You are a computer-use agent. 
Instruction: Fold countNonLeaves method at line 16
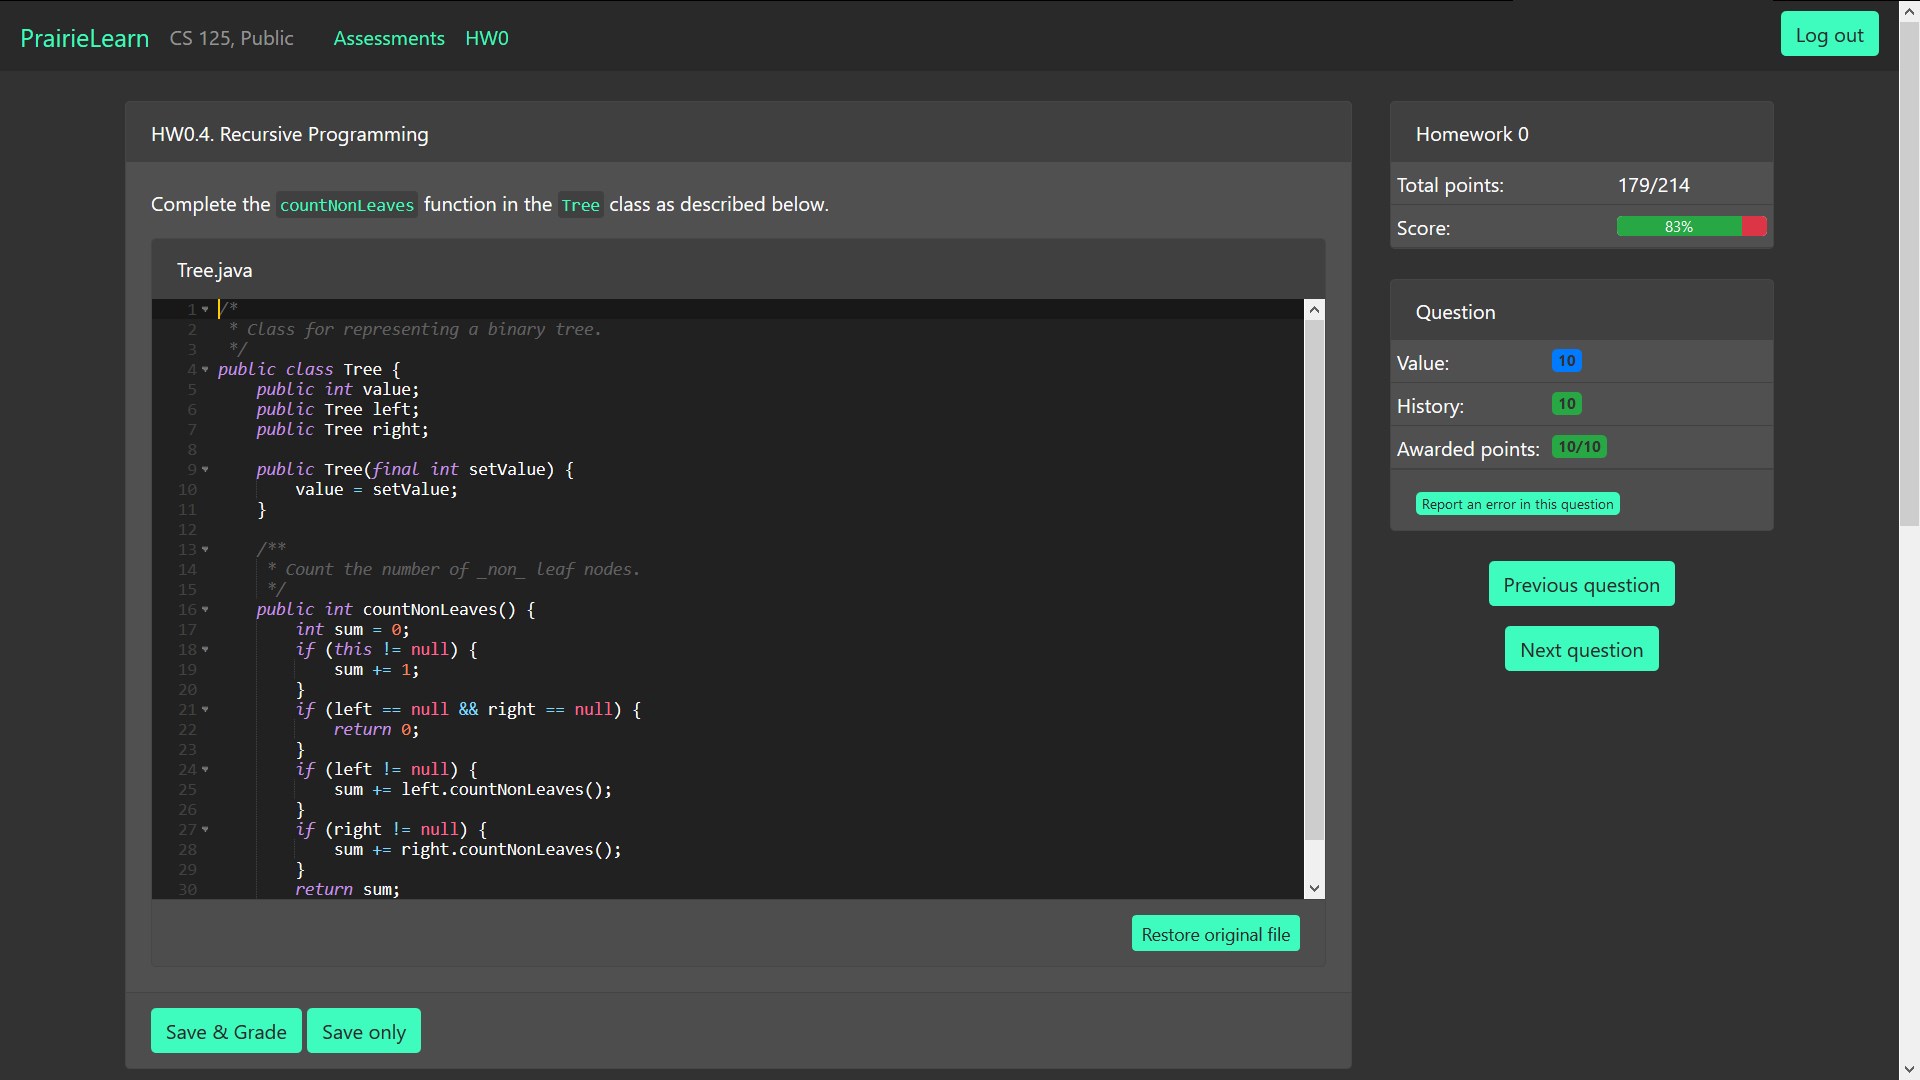[205, 609]
